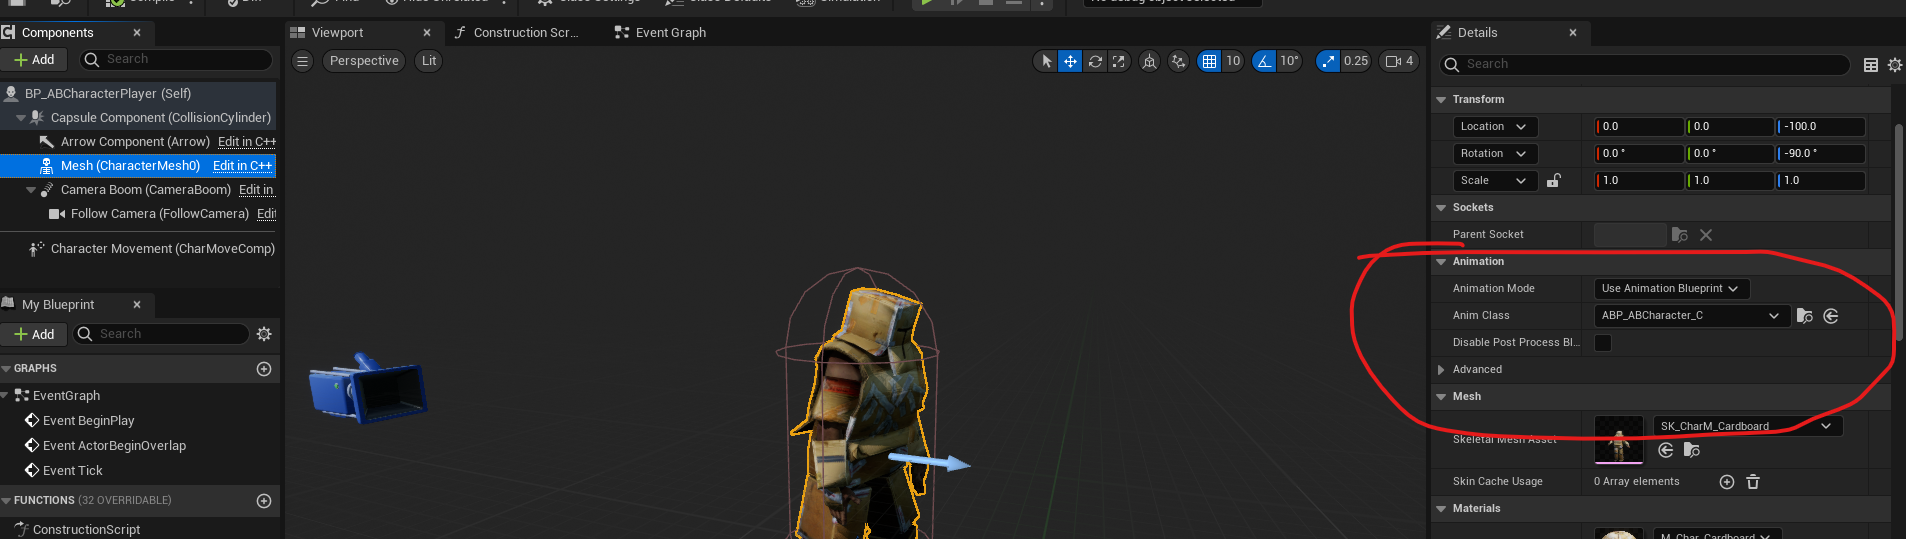Open the Scale type dropdown
The width and height of the screenshot is (1906, 539).
click(x=1495, y=181)
